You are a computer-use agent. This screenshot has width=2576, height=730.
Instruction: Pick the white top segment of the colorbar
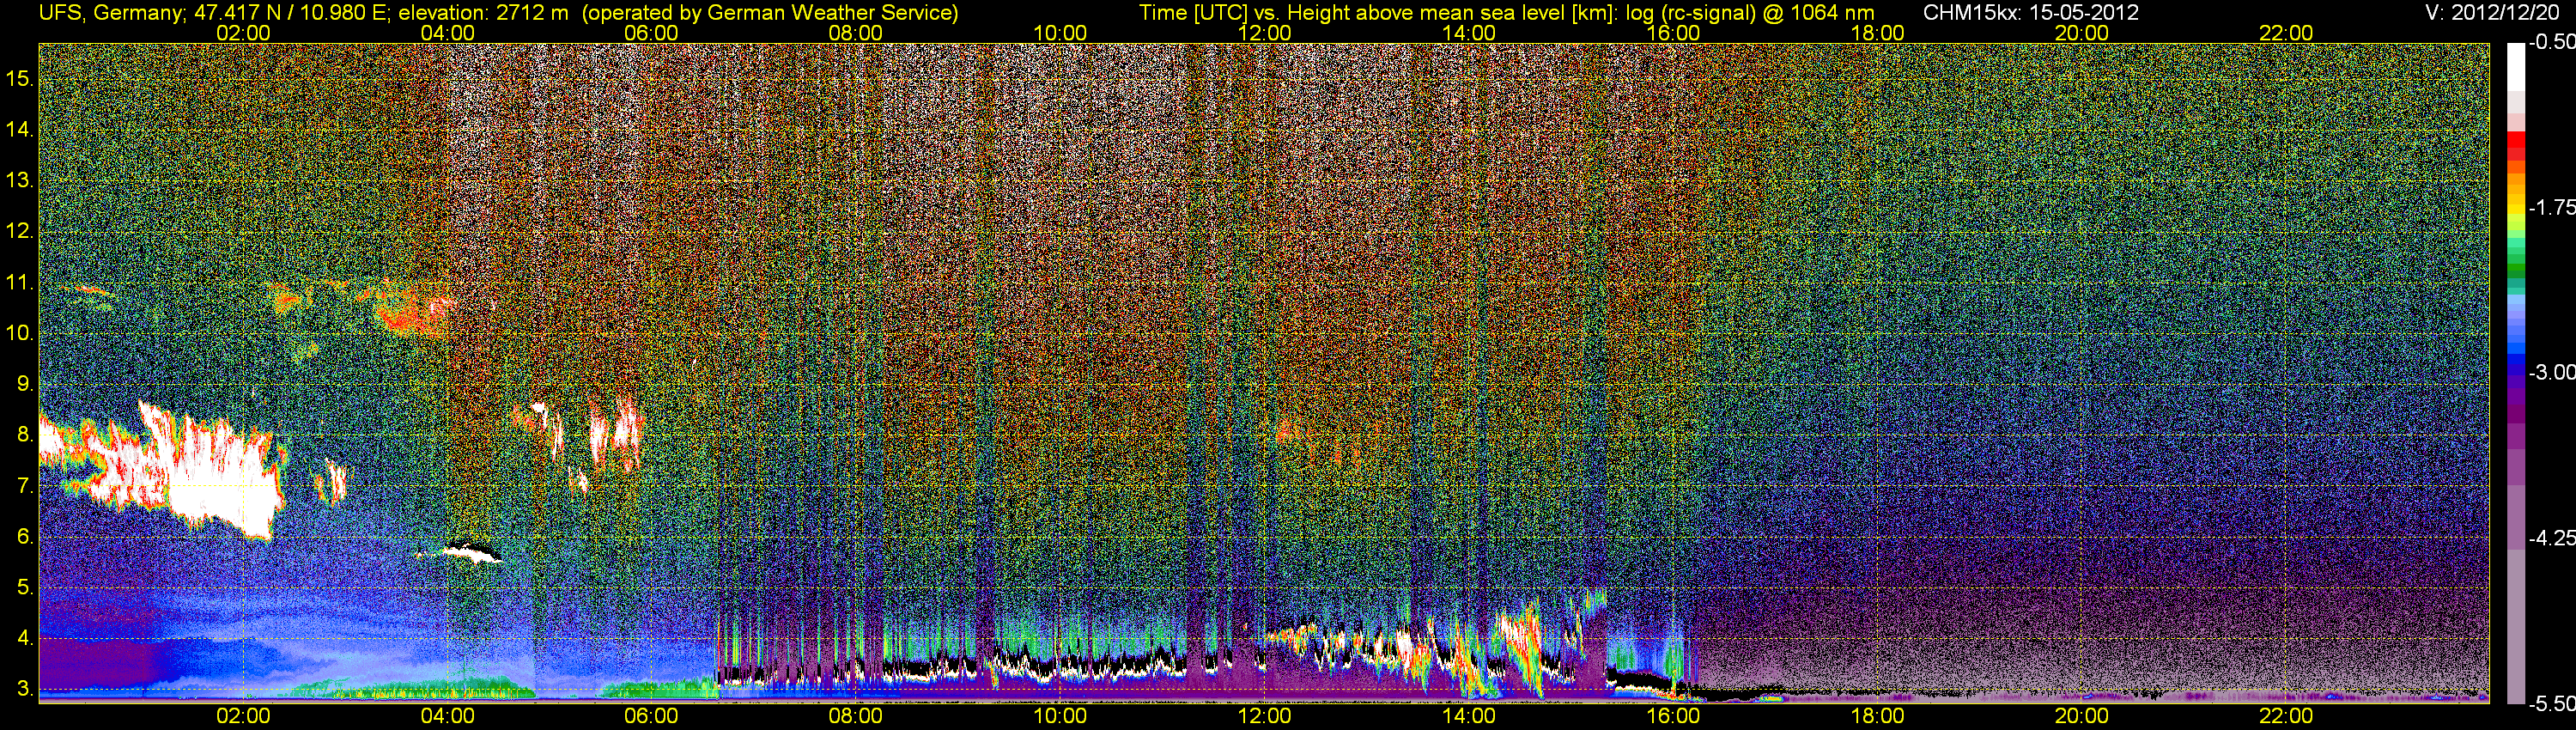tap(2515, 66)
